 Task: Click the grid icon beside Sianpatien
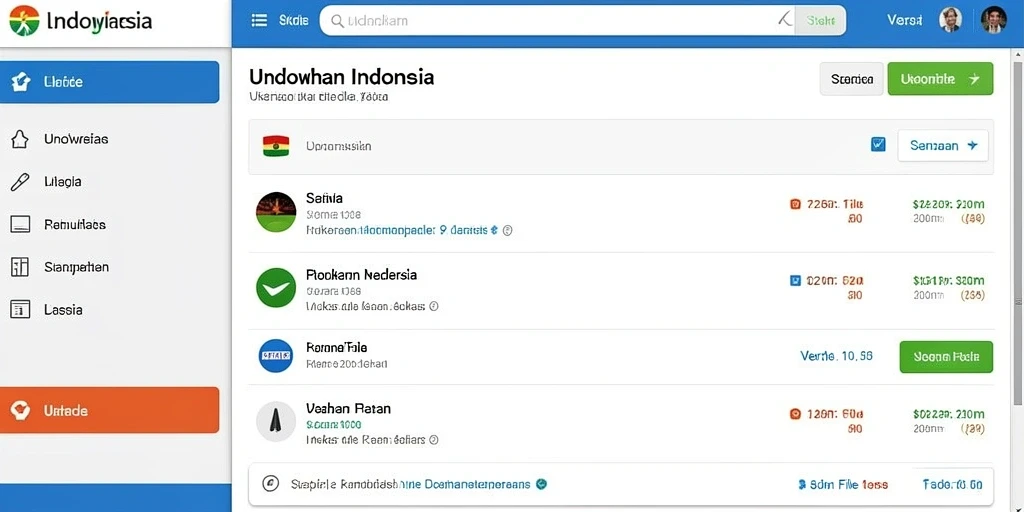[x=20, y=266]
